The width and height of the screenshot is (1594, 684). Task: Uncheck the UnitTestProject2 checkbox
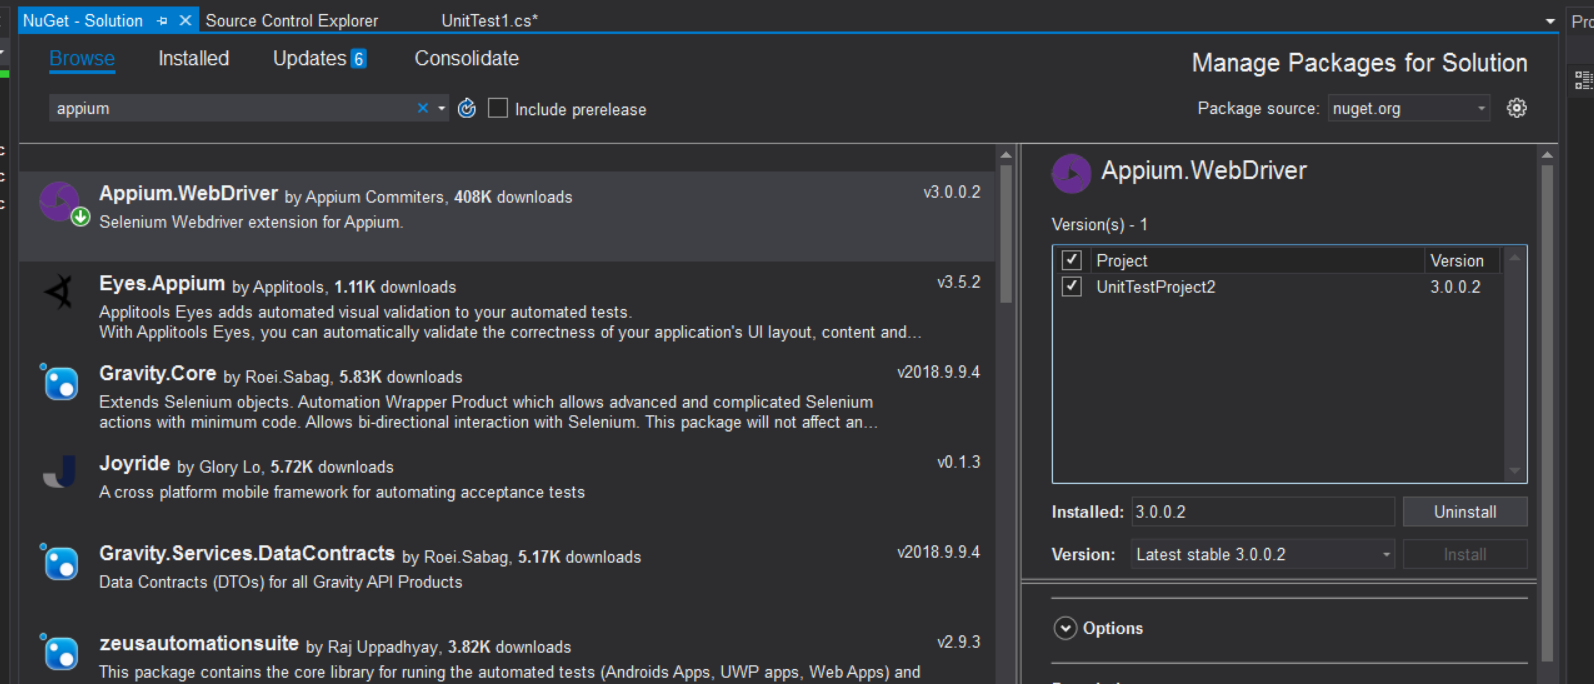(x=1072, y=287)
